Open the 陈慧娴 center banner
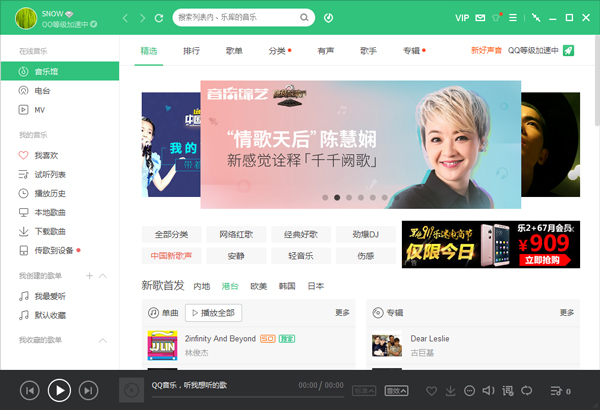Screen dimensions: 600x410 point(360,145)
